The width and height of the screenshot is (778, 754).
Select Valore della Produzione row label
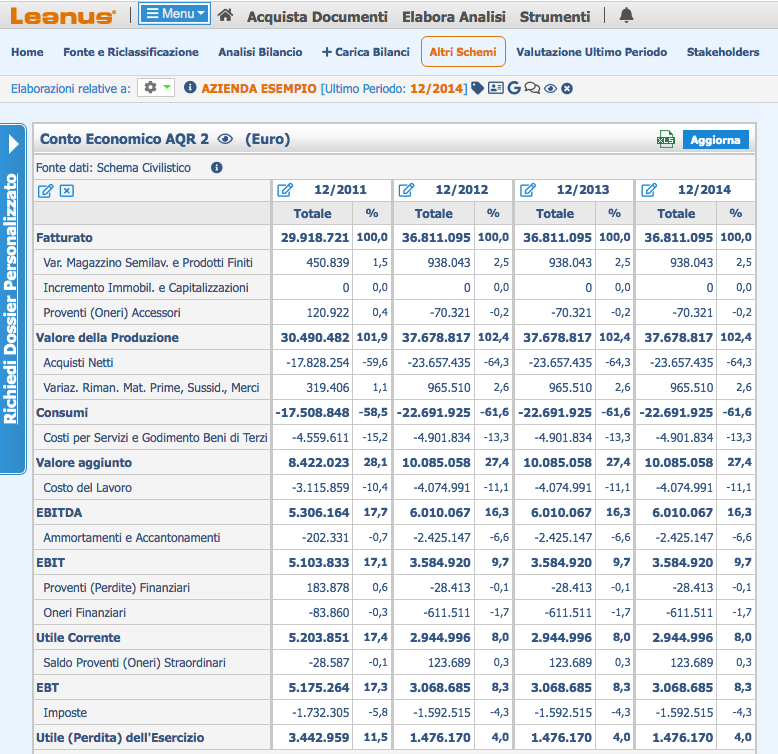click(107, 338)
